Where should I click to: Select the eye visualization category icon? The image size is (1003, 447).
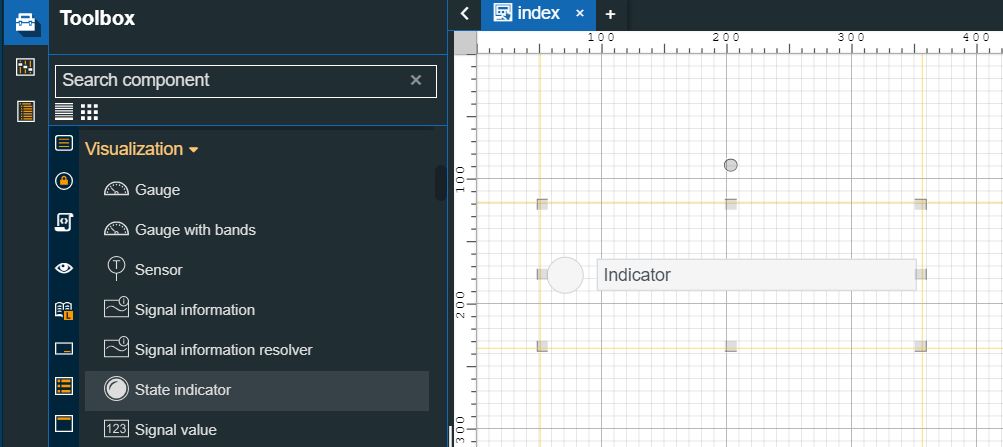click(x=64, y=267)
